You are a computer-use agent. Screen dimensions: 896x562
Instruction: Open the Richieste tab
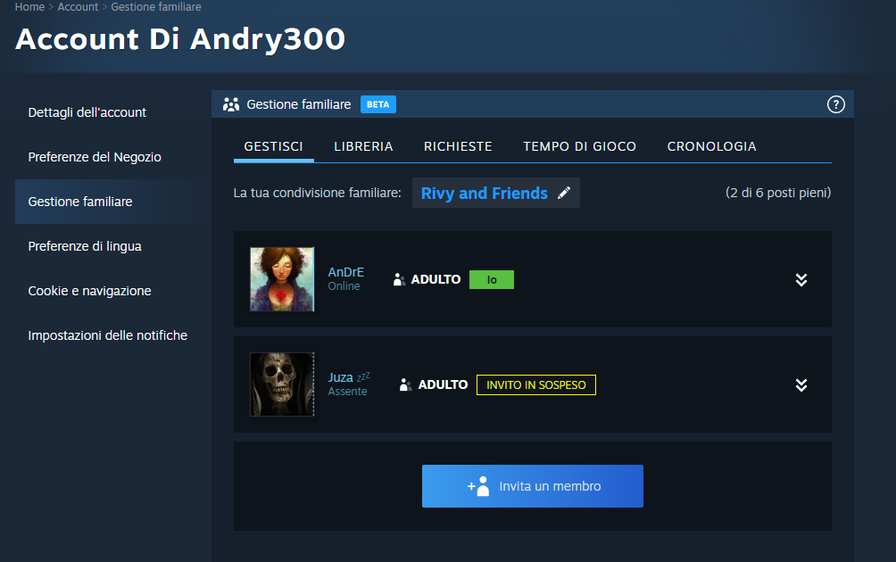(458, 146)
